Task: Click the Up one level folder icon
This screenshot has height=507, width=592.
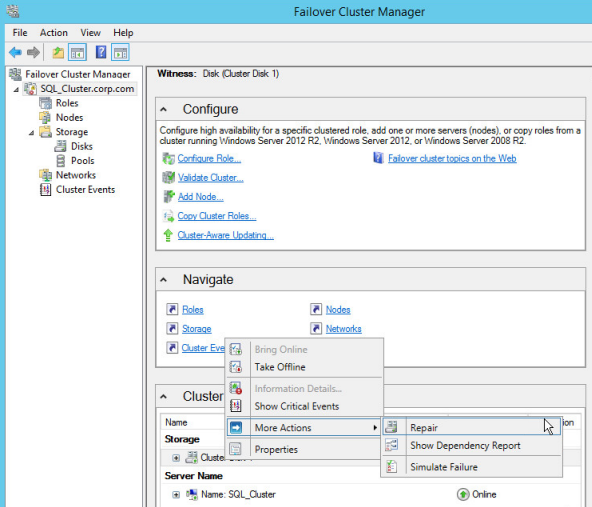Action: pos(58,52)
